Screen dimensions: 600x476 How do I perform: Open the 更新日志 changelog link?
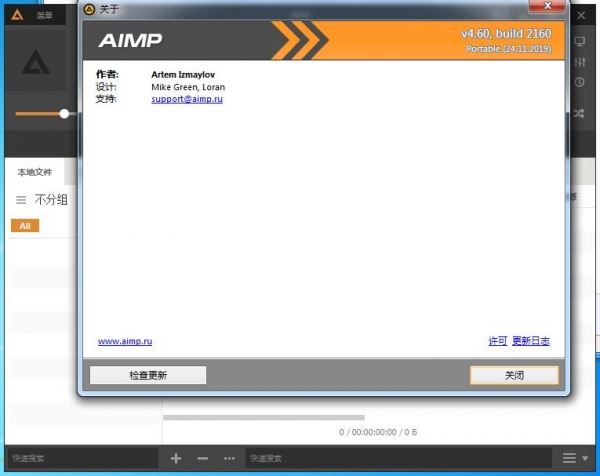click(531, 341)
